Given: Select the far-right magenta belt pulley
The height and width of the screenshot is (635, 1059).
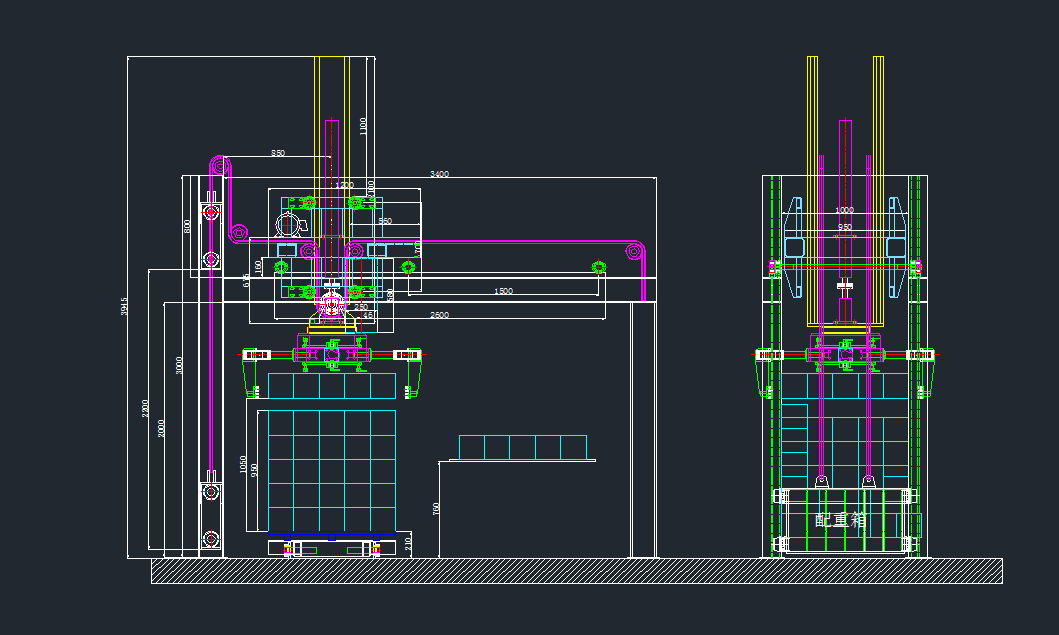Looking at the screenshot, I should pyautogui.click(x=632, y=250).
